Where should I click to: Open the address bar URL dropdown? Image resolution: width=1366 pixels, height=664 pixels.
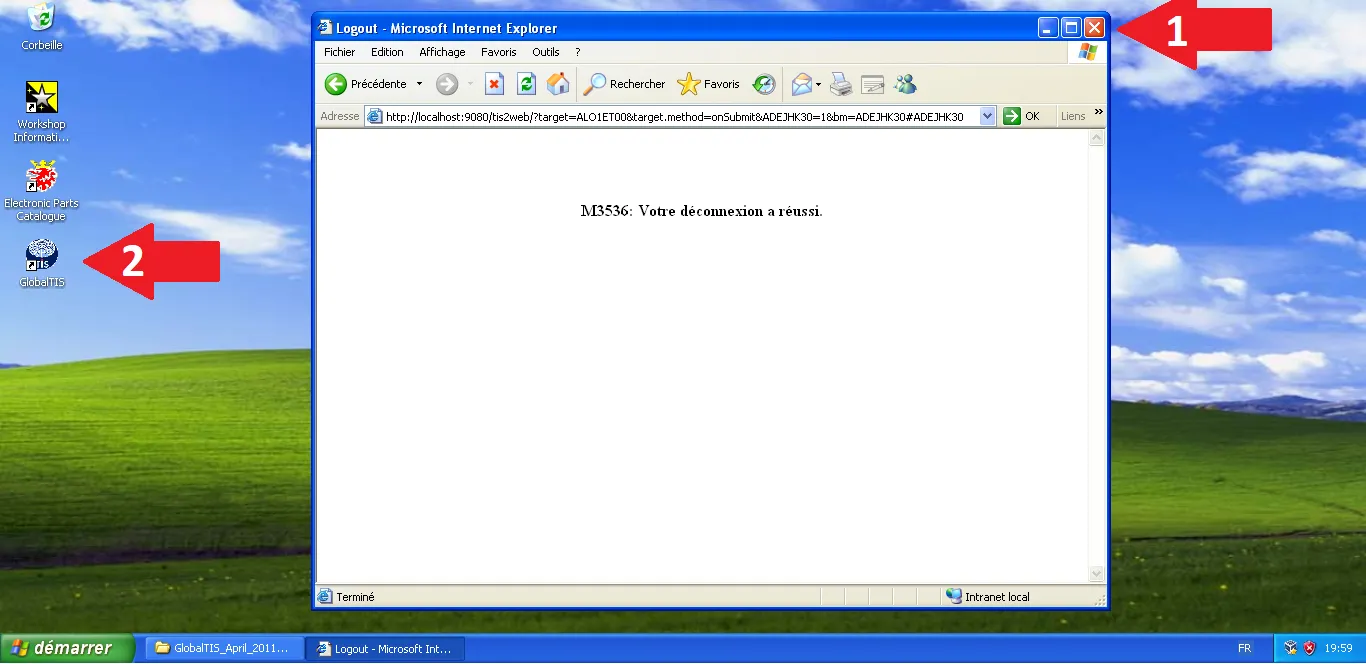988,117
